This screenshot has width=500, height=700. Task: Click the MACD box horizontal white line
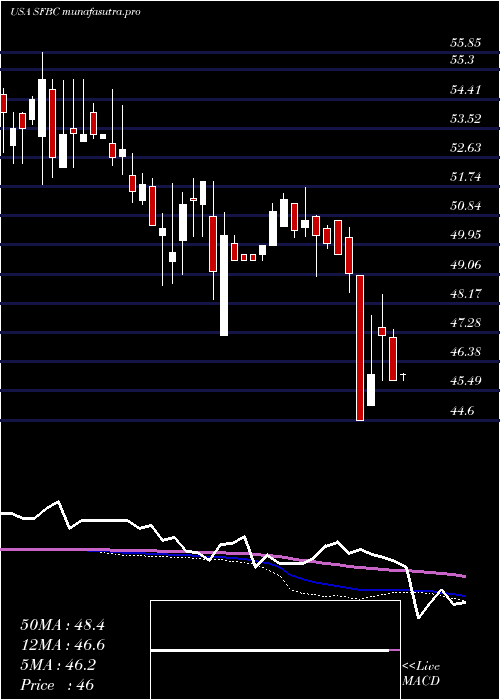click(270, 650)
